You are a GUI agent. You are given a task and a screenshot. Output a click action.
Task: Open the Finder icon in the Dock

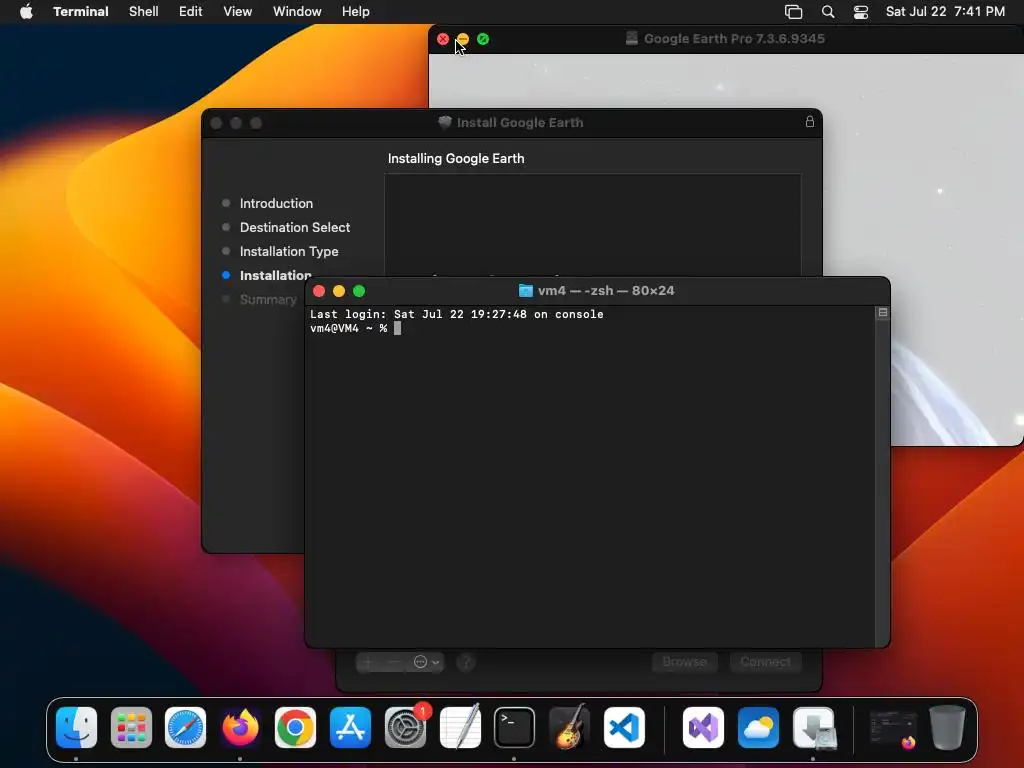(x=76, y=728)
